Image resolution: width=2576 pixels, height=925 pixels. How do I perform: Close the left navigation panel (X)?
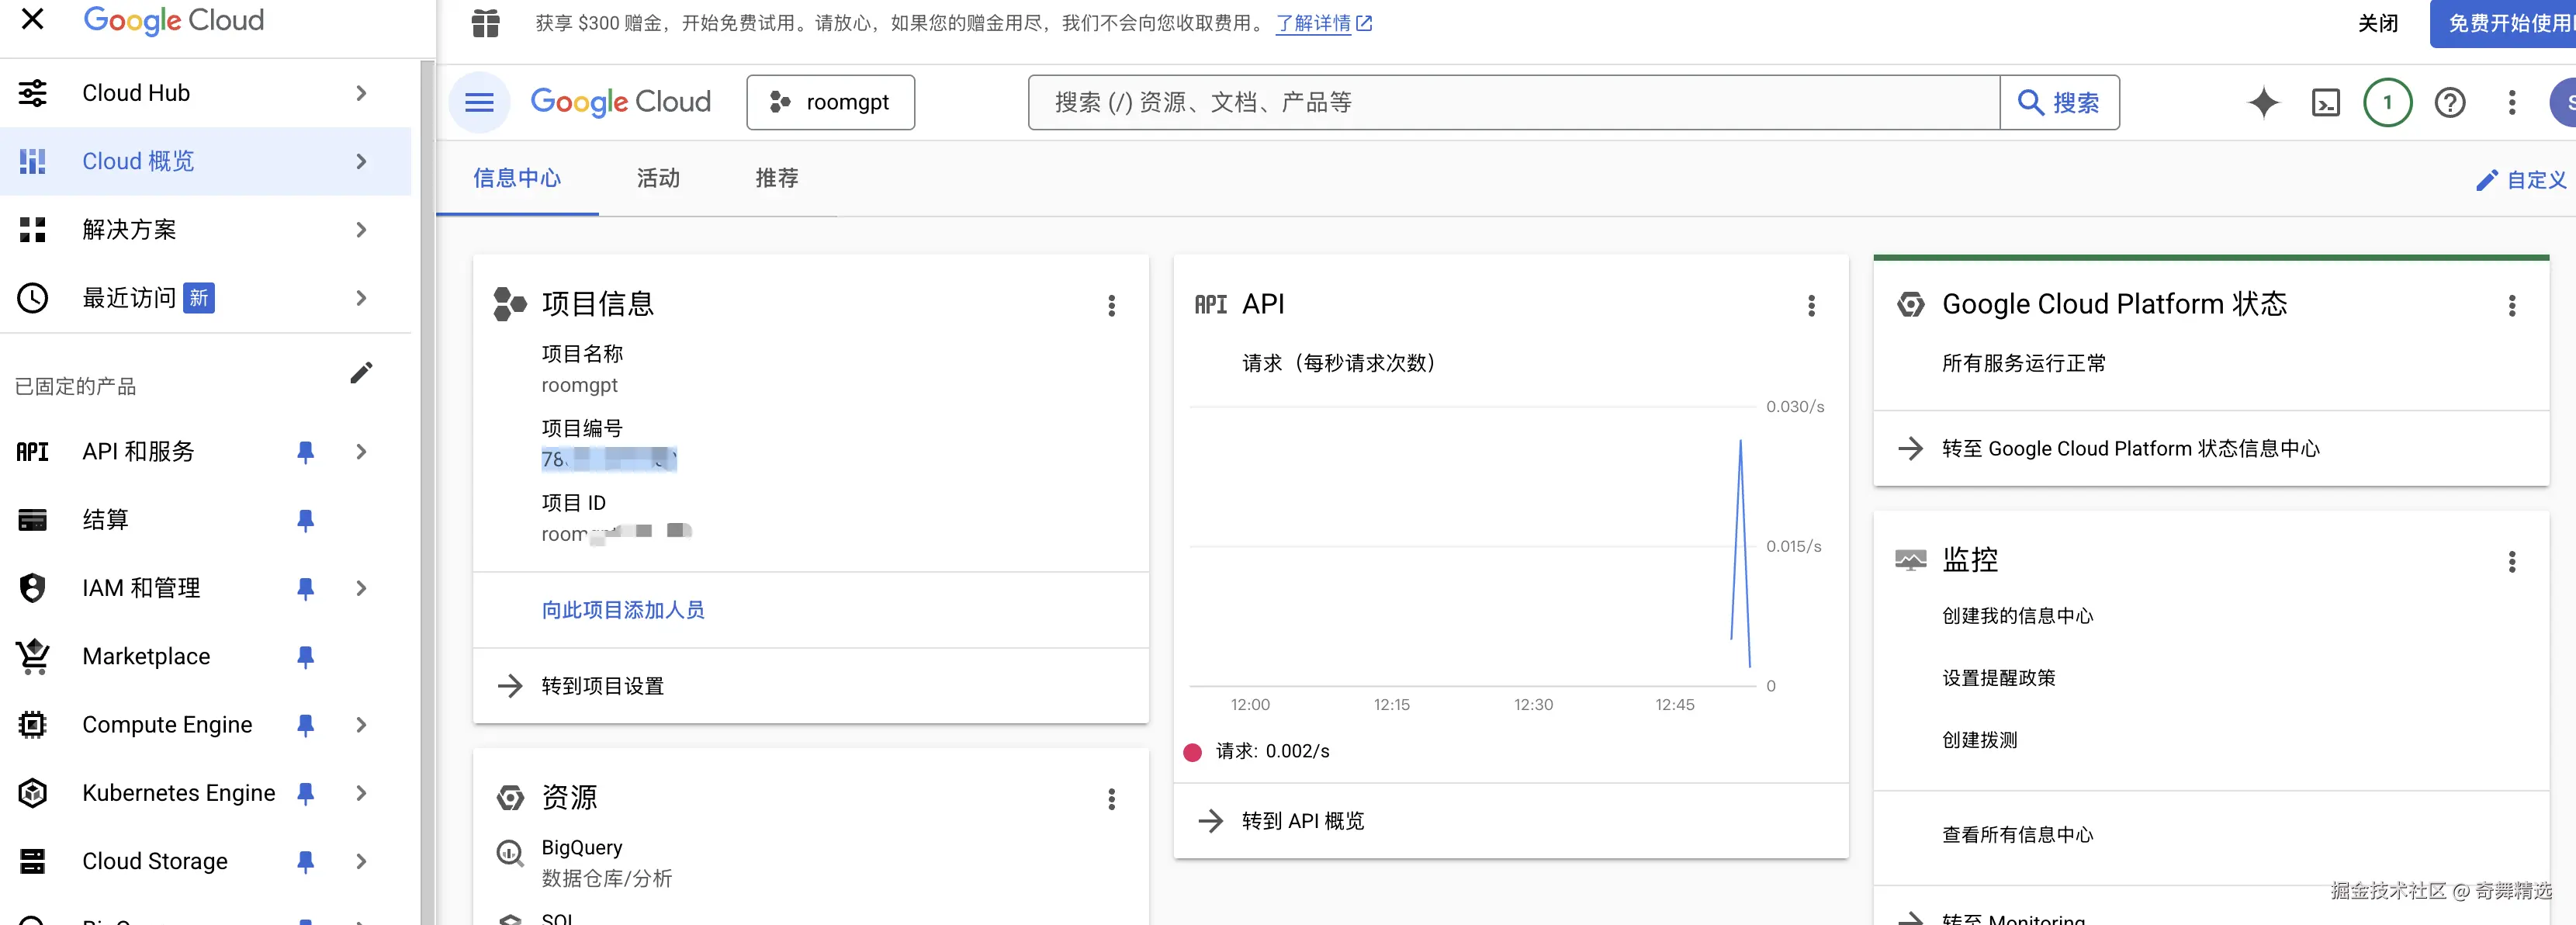pos(32,19)
